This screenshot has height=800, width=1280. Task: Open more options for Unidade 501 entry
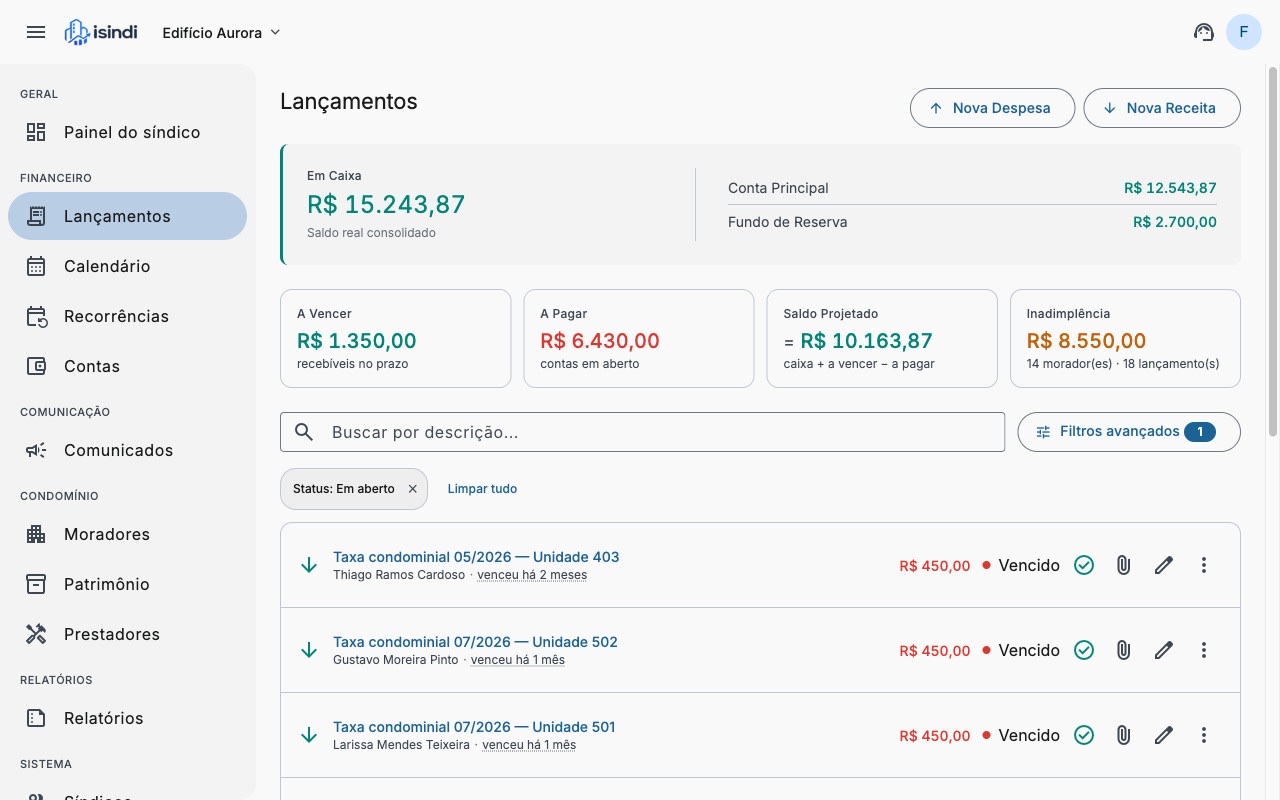pos(1204,735)
